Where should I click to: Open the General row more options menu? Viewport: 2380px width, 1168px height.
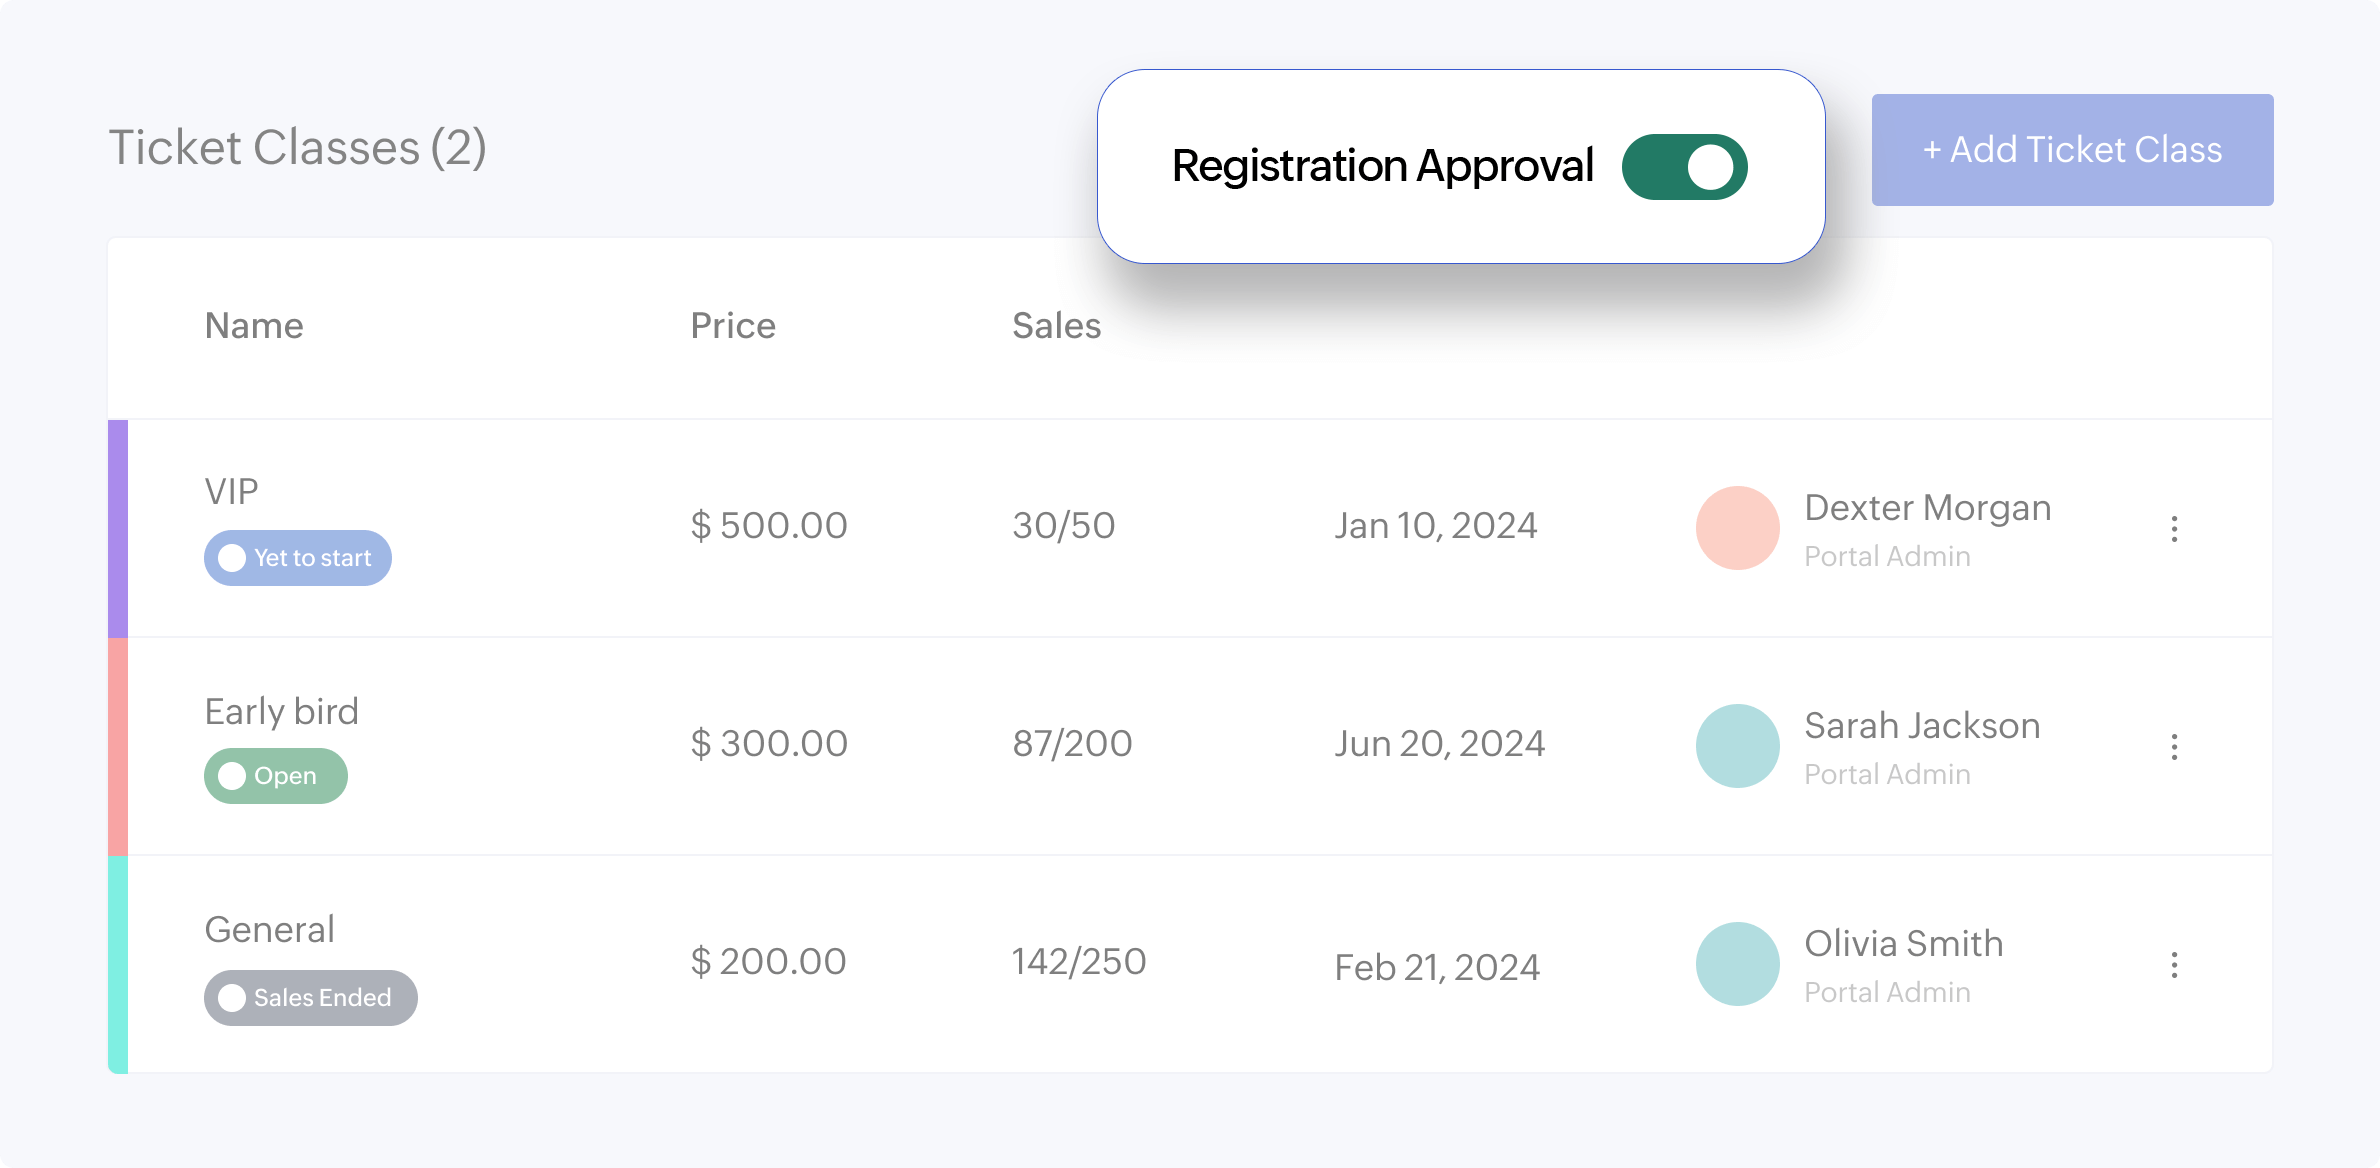click(2174, 965)
